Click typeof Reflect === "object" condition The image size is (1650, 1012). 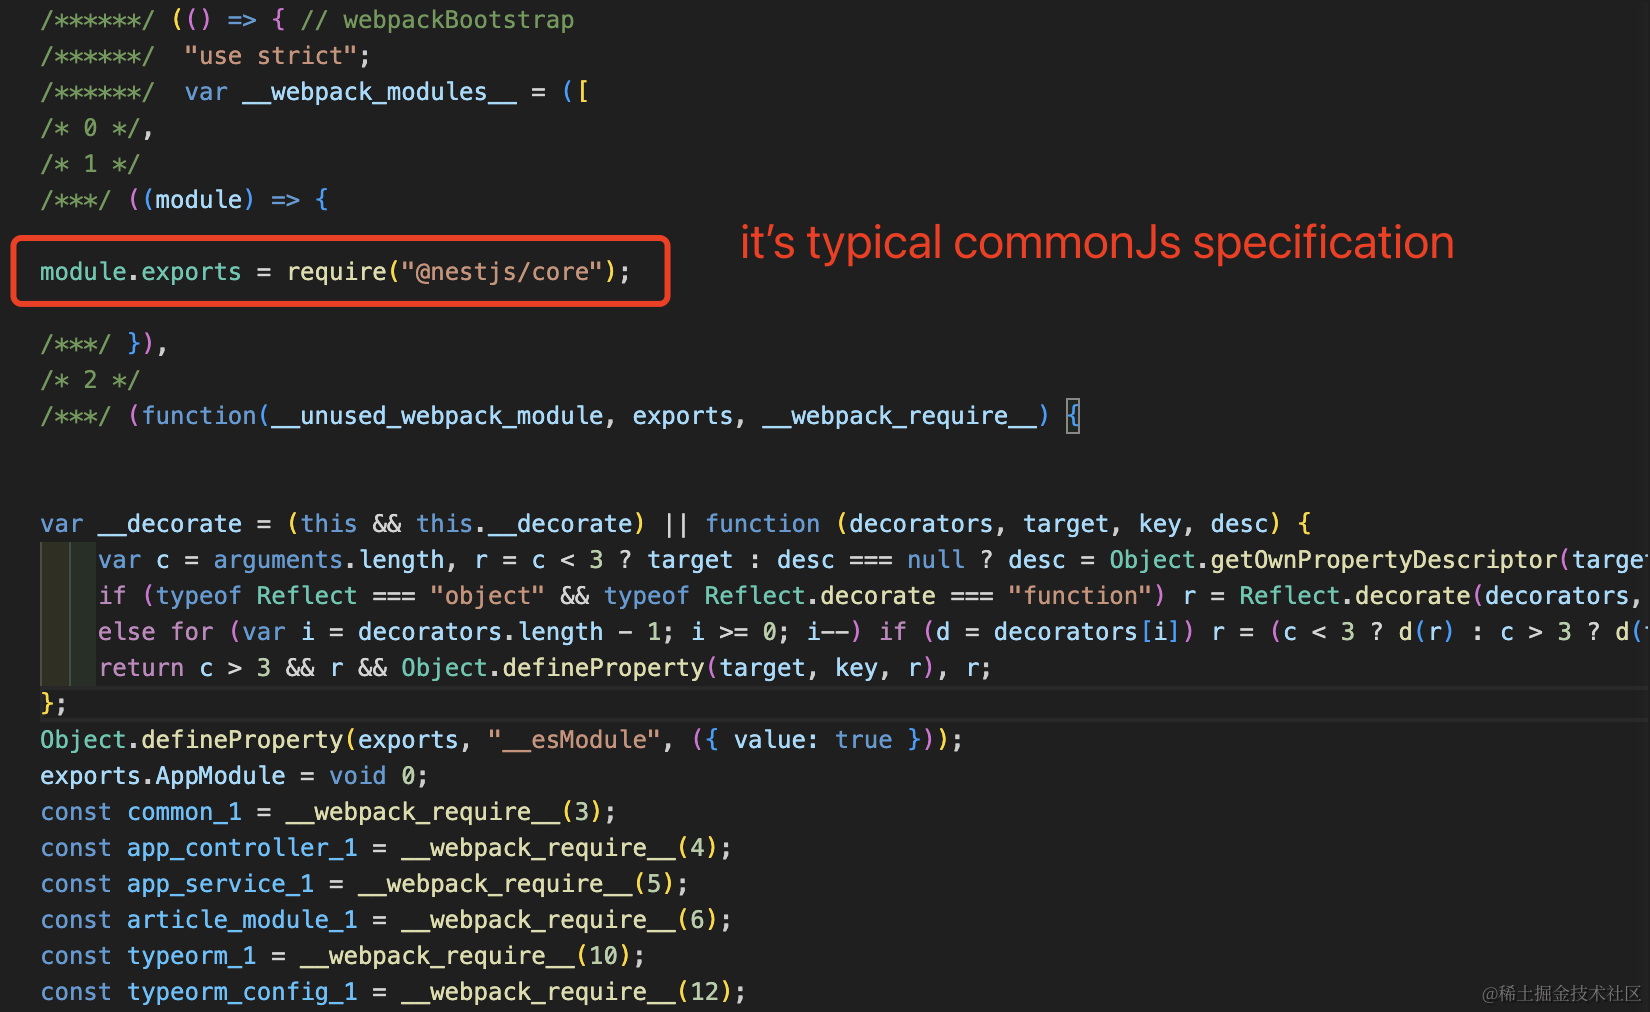pos(350,596)
